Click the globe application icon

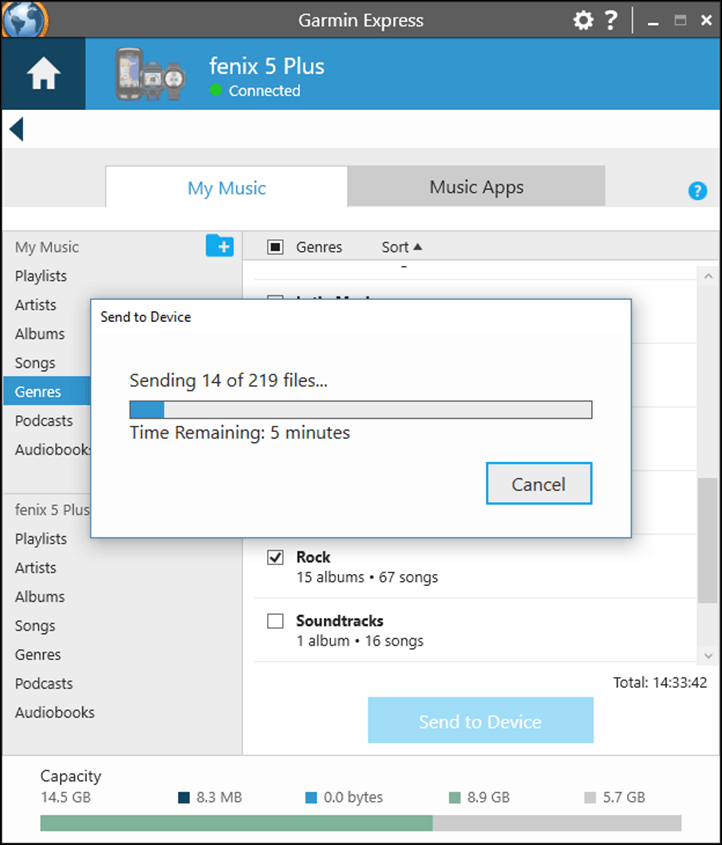click(24, 19)
